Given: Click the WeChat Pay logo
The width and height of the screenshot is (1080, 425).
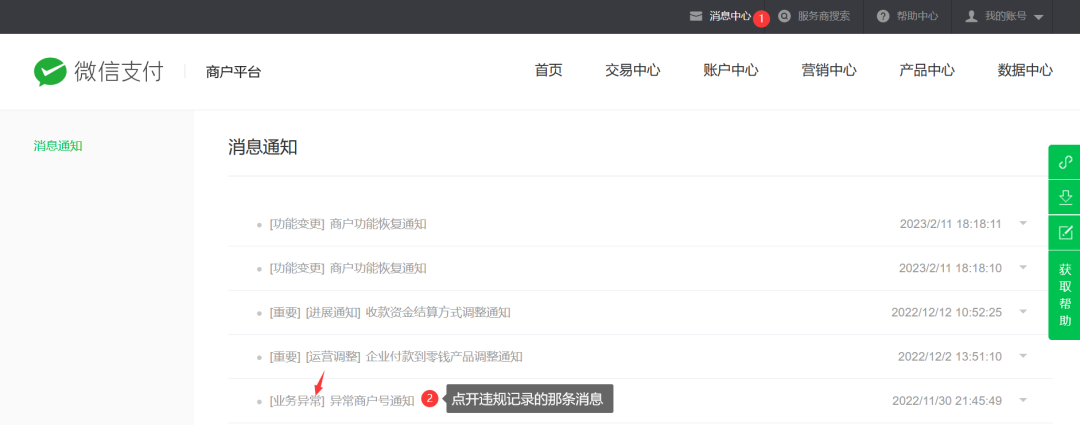Looking at the screenshot, I should click(98, 71).
